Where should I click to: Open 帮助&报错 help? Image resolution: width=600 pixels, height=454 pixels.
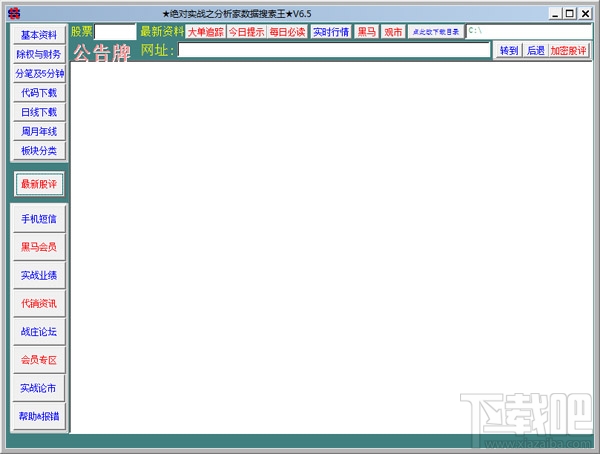pos(39,416)
